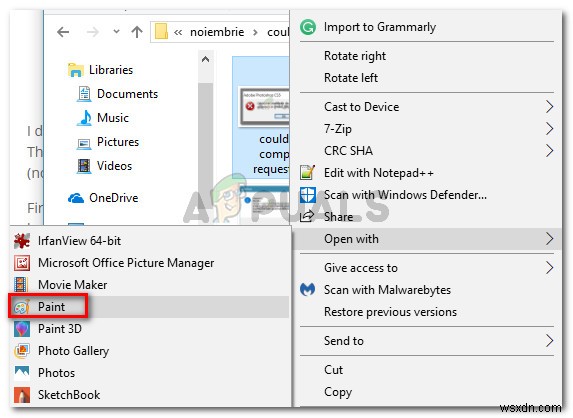Click the Notepad++ edit icon
Viewport: 573px width, 418px height.
click(307, 172)
